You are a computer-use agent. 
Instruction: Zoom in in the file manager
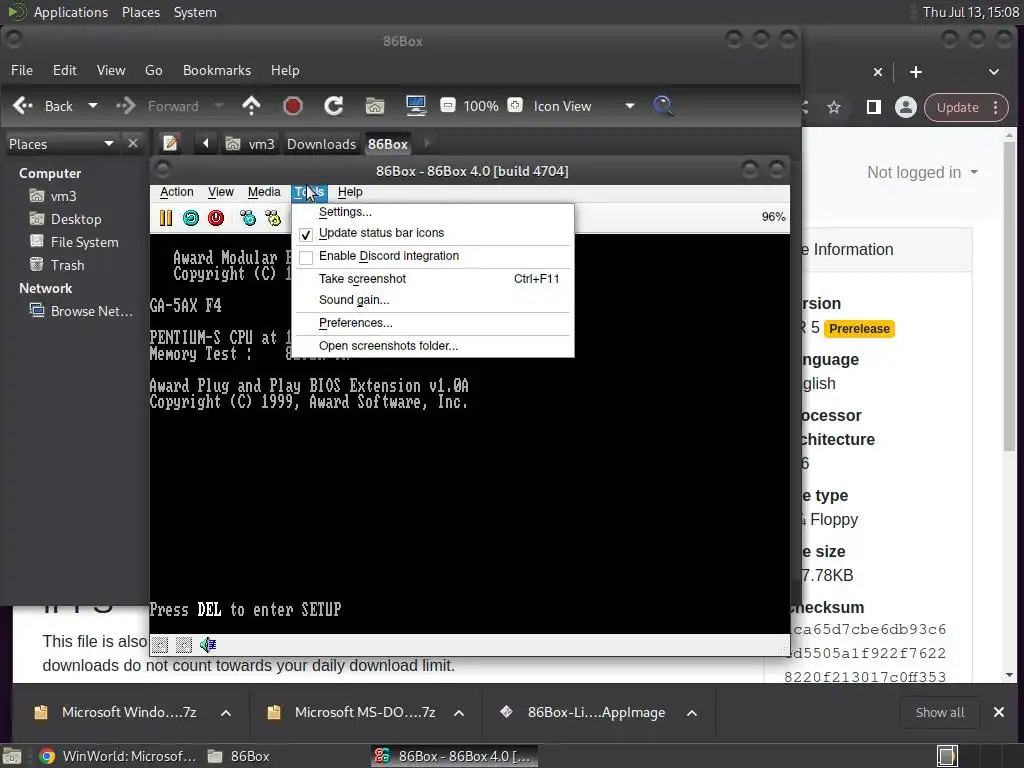tap(515, 105)
